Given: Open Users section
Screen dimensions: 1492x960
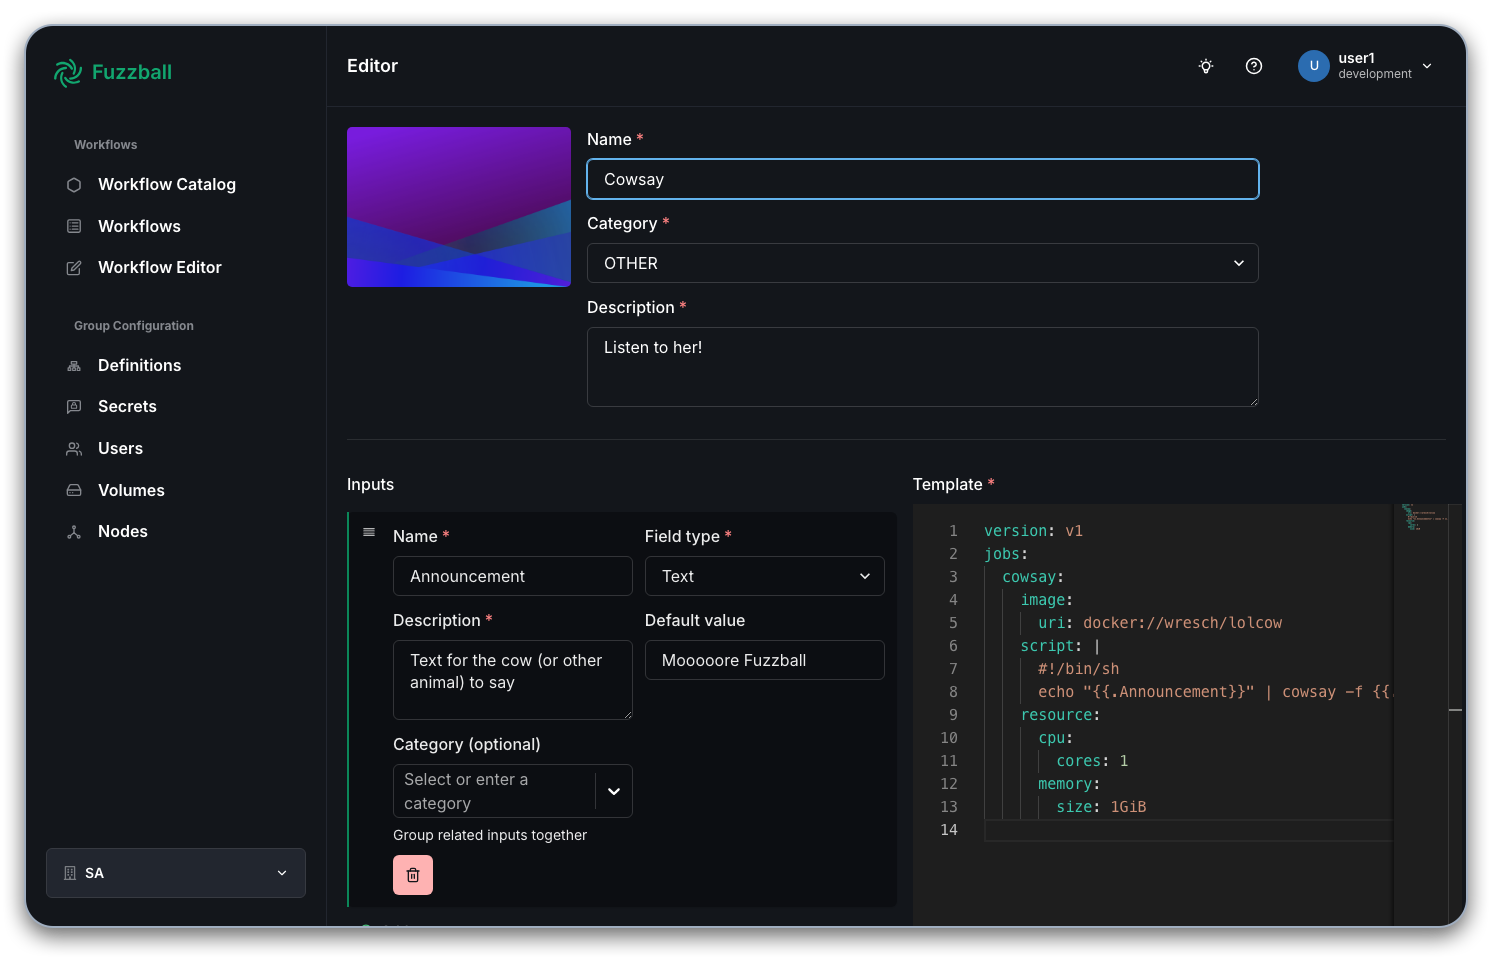Looking at the screenshot, I should [x=120, y=449].
